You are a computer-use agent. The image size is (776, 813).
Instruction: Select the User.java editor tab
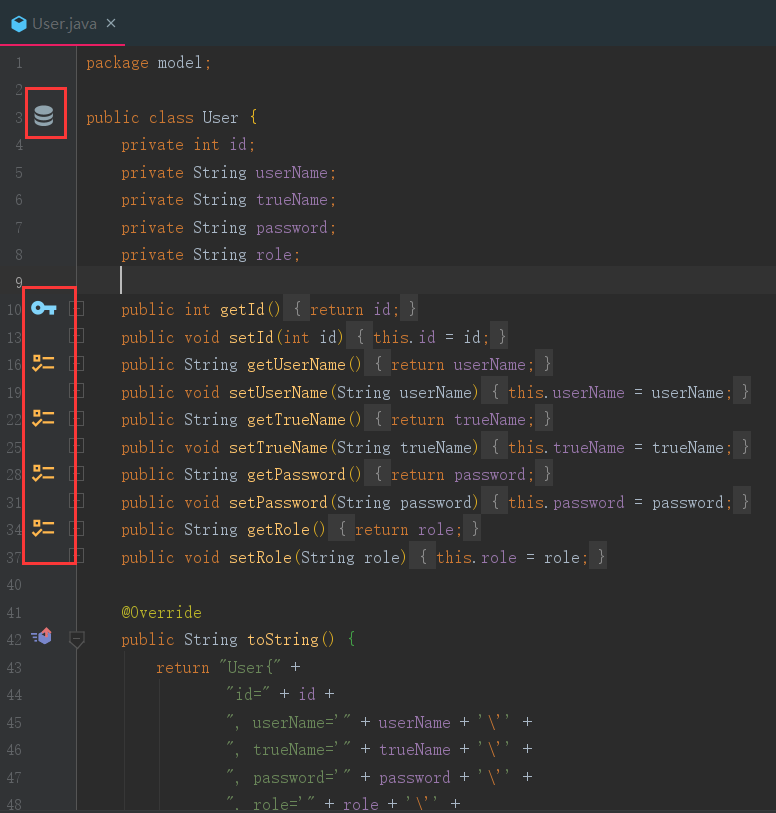(x=63, y=23)
